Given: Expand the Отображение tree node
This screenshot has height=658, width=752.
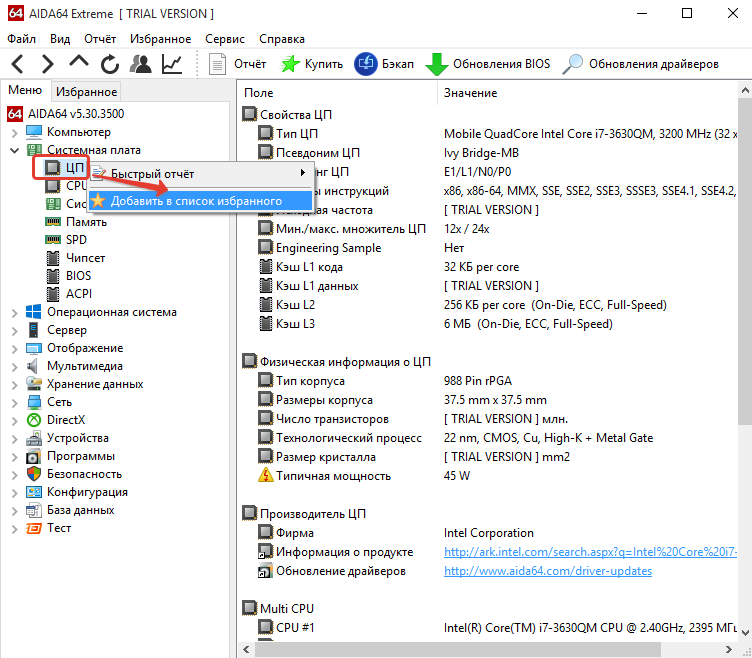Looking at the screenshot, I should click(x=14, y=349).
